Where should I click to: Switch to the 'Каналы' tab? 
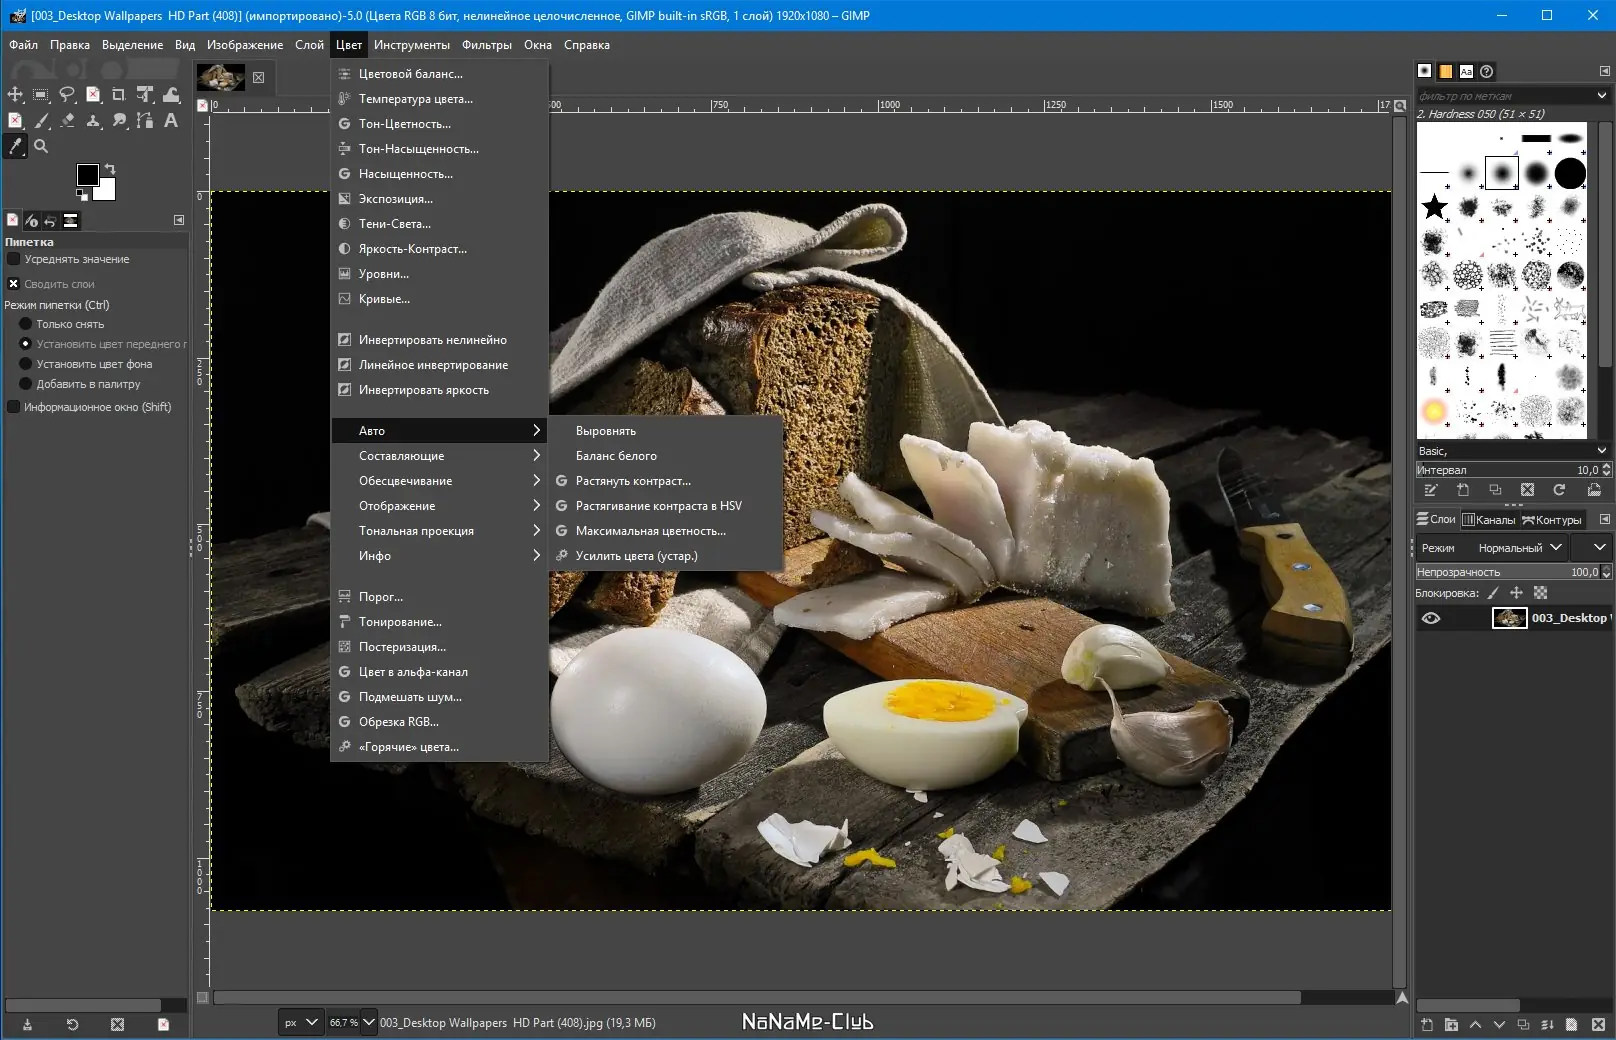1489,520
